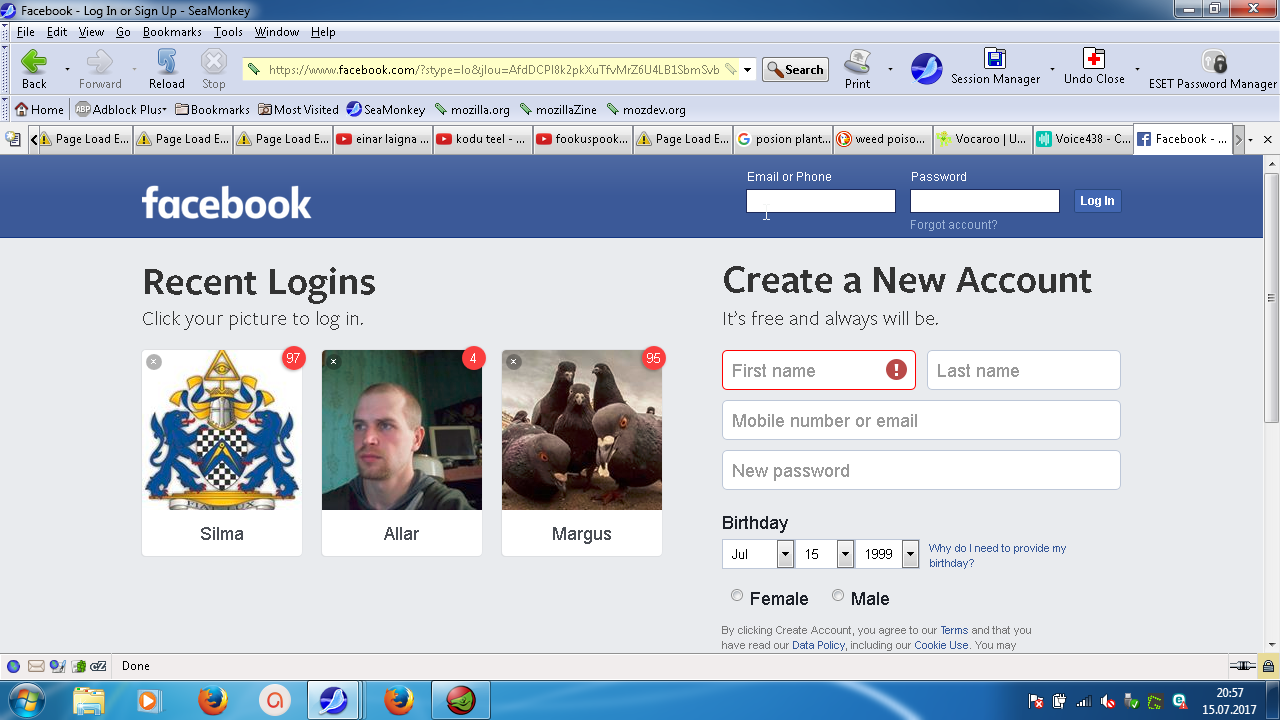Select the Male radio button
The image size is (1280, 720).
[x=838, y=596]
